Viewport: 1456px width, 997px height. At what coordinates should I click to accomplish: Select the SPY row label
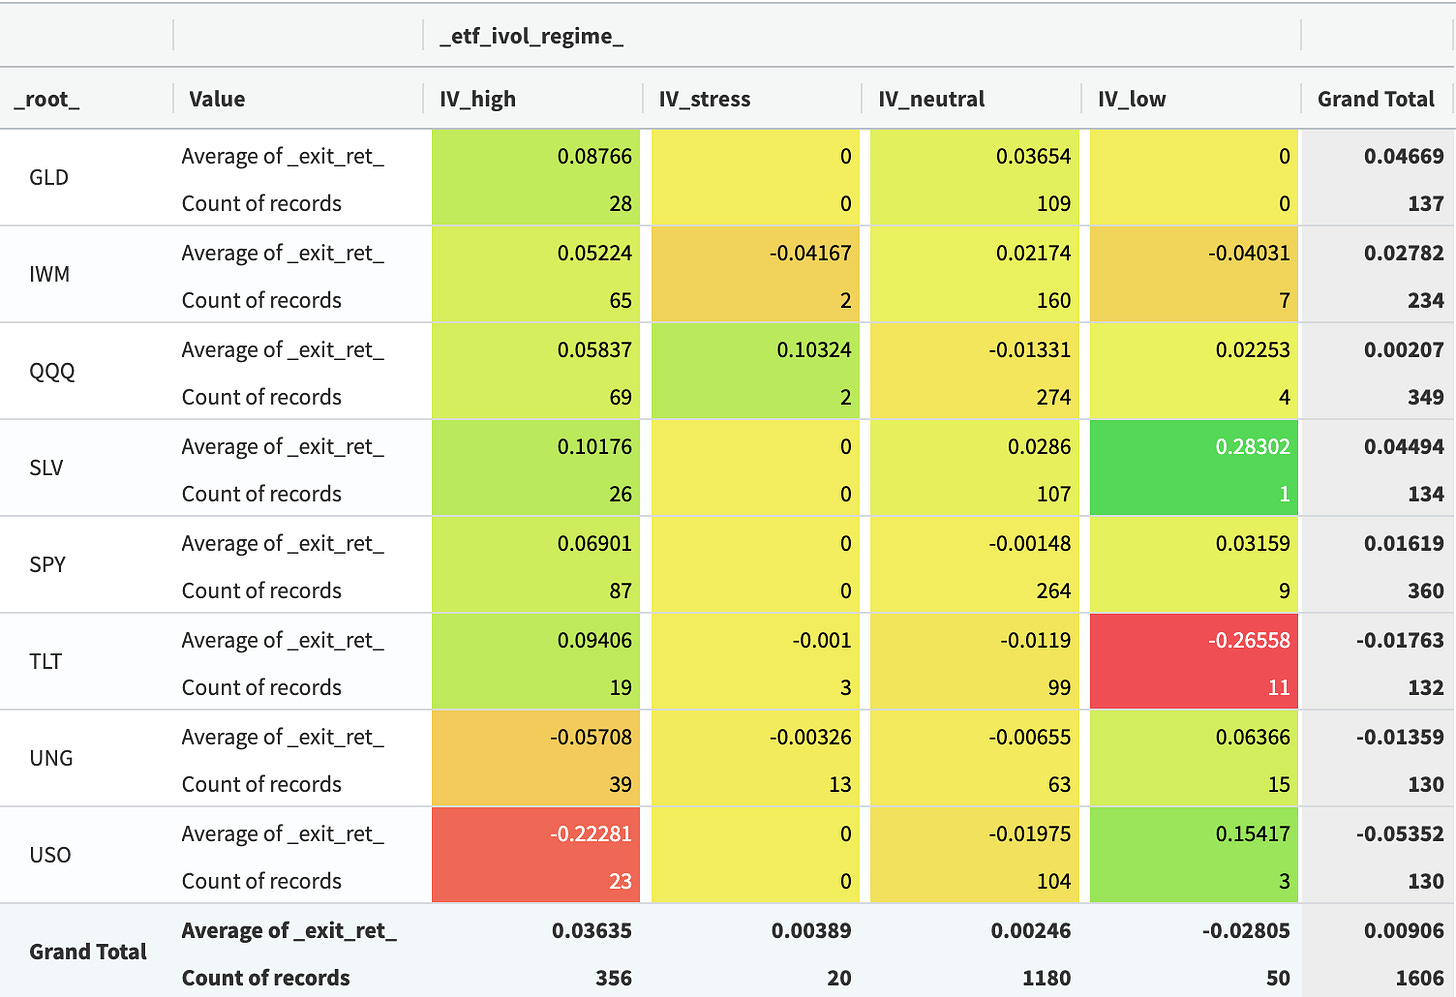tap(48, 565)
